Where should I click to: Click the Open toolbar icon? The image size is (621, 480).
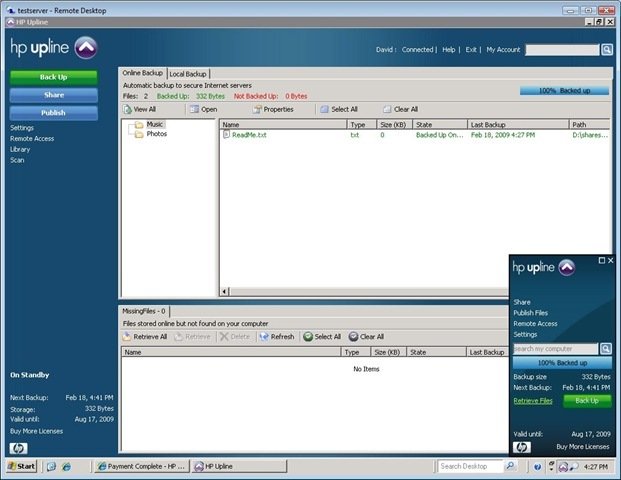[x=194, y=109]
